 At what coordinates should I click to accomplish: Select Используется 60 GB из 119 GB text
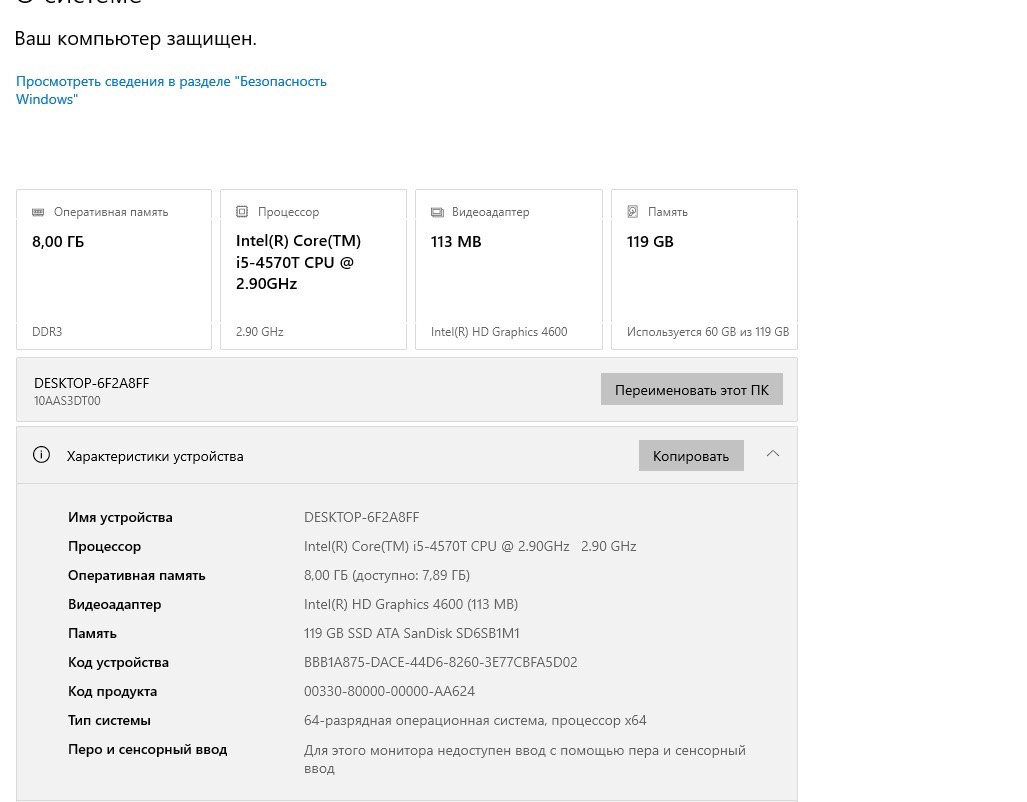click(x=707, y=332)
